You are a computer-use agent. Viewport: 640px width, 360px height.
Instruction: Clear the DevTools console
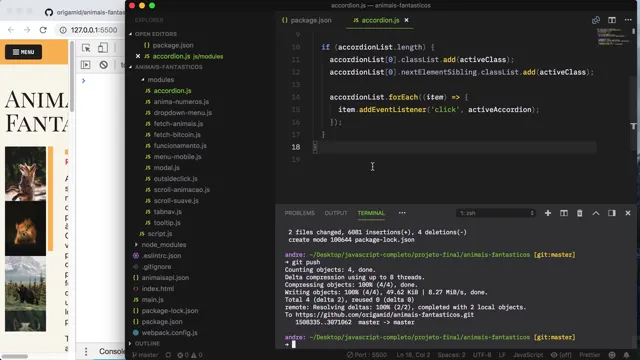(103, 64)
